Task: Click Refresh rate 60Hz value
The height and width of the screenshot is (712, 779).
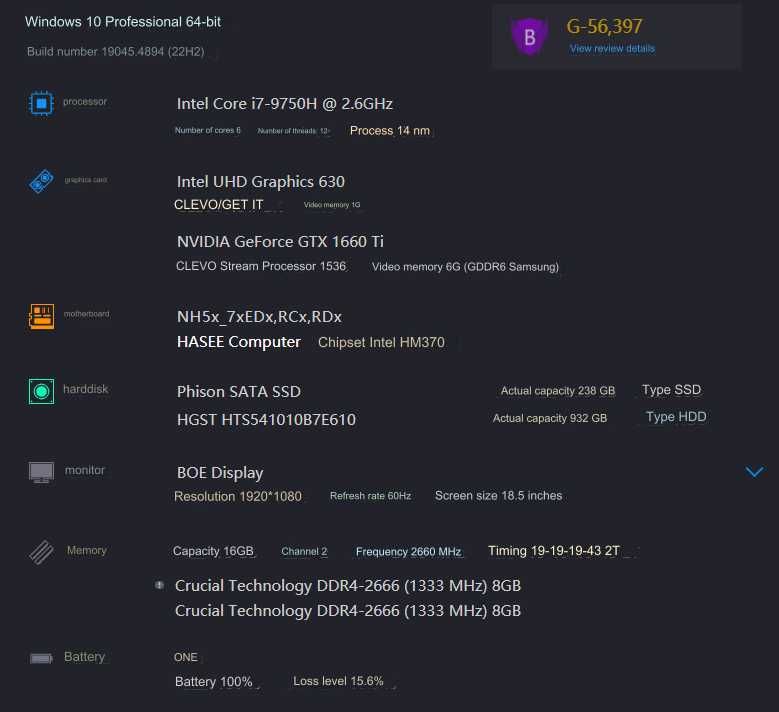Action: [x=371, y=496]
